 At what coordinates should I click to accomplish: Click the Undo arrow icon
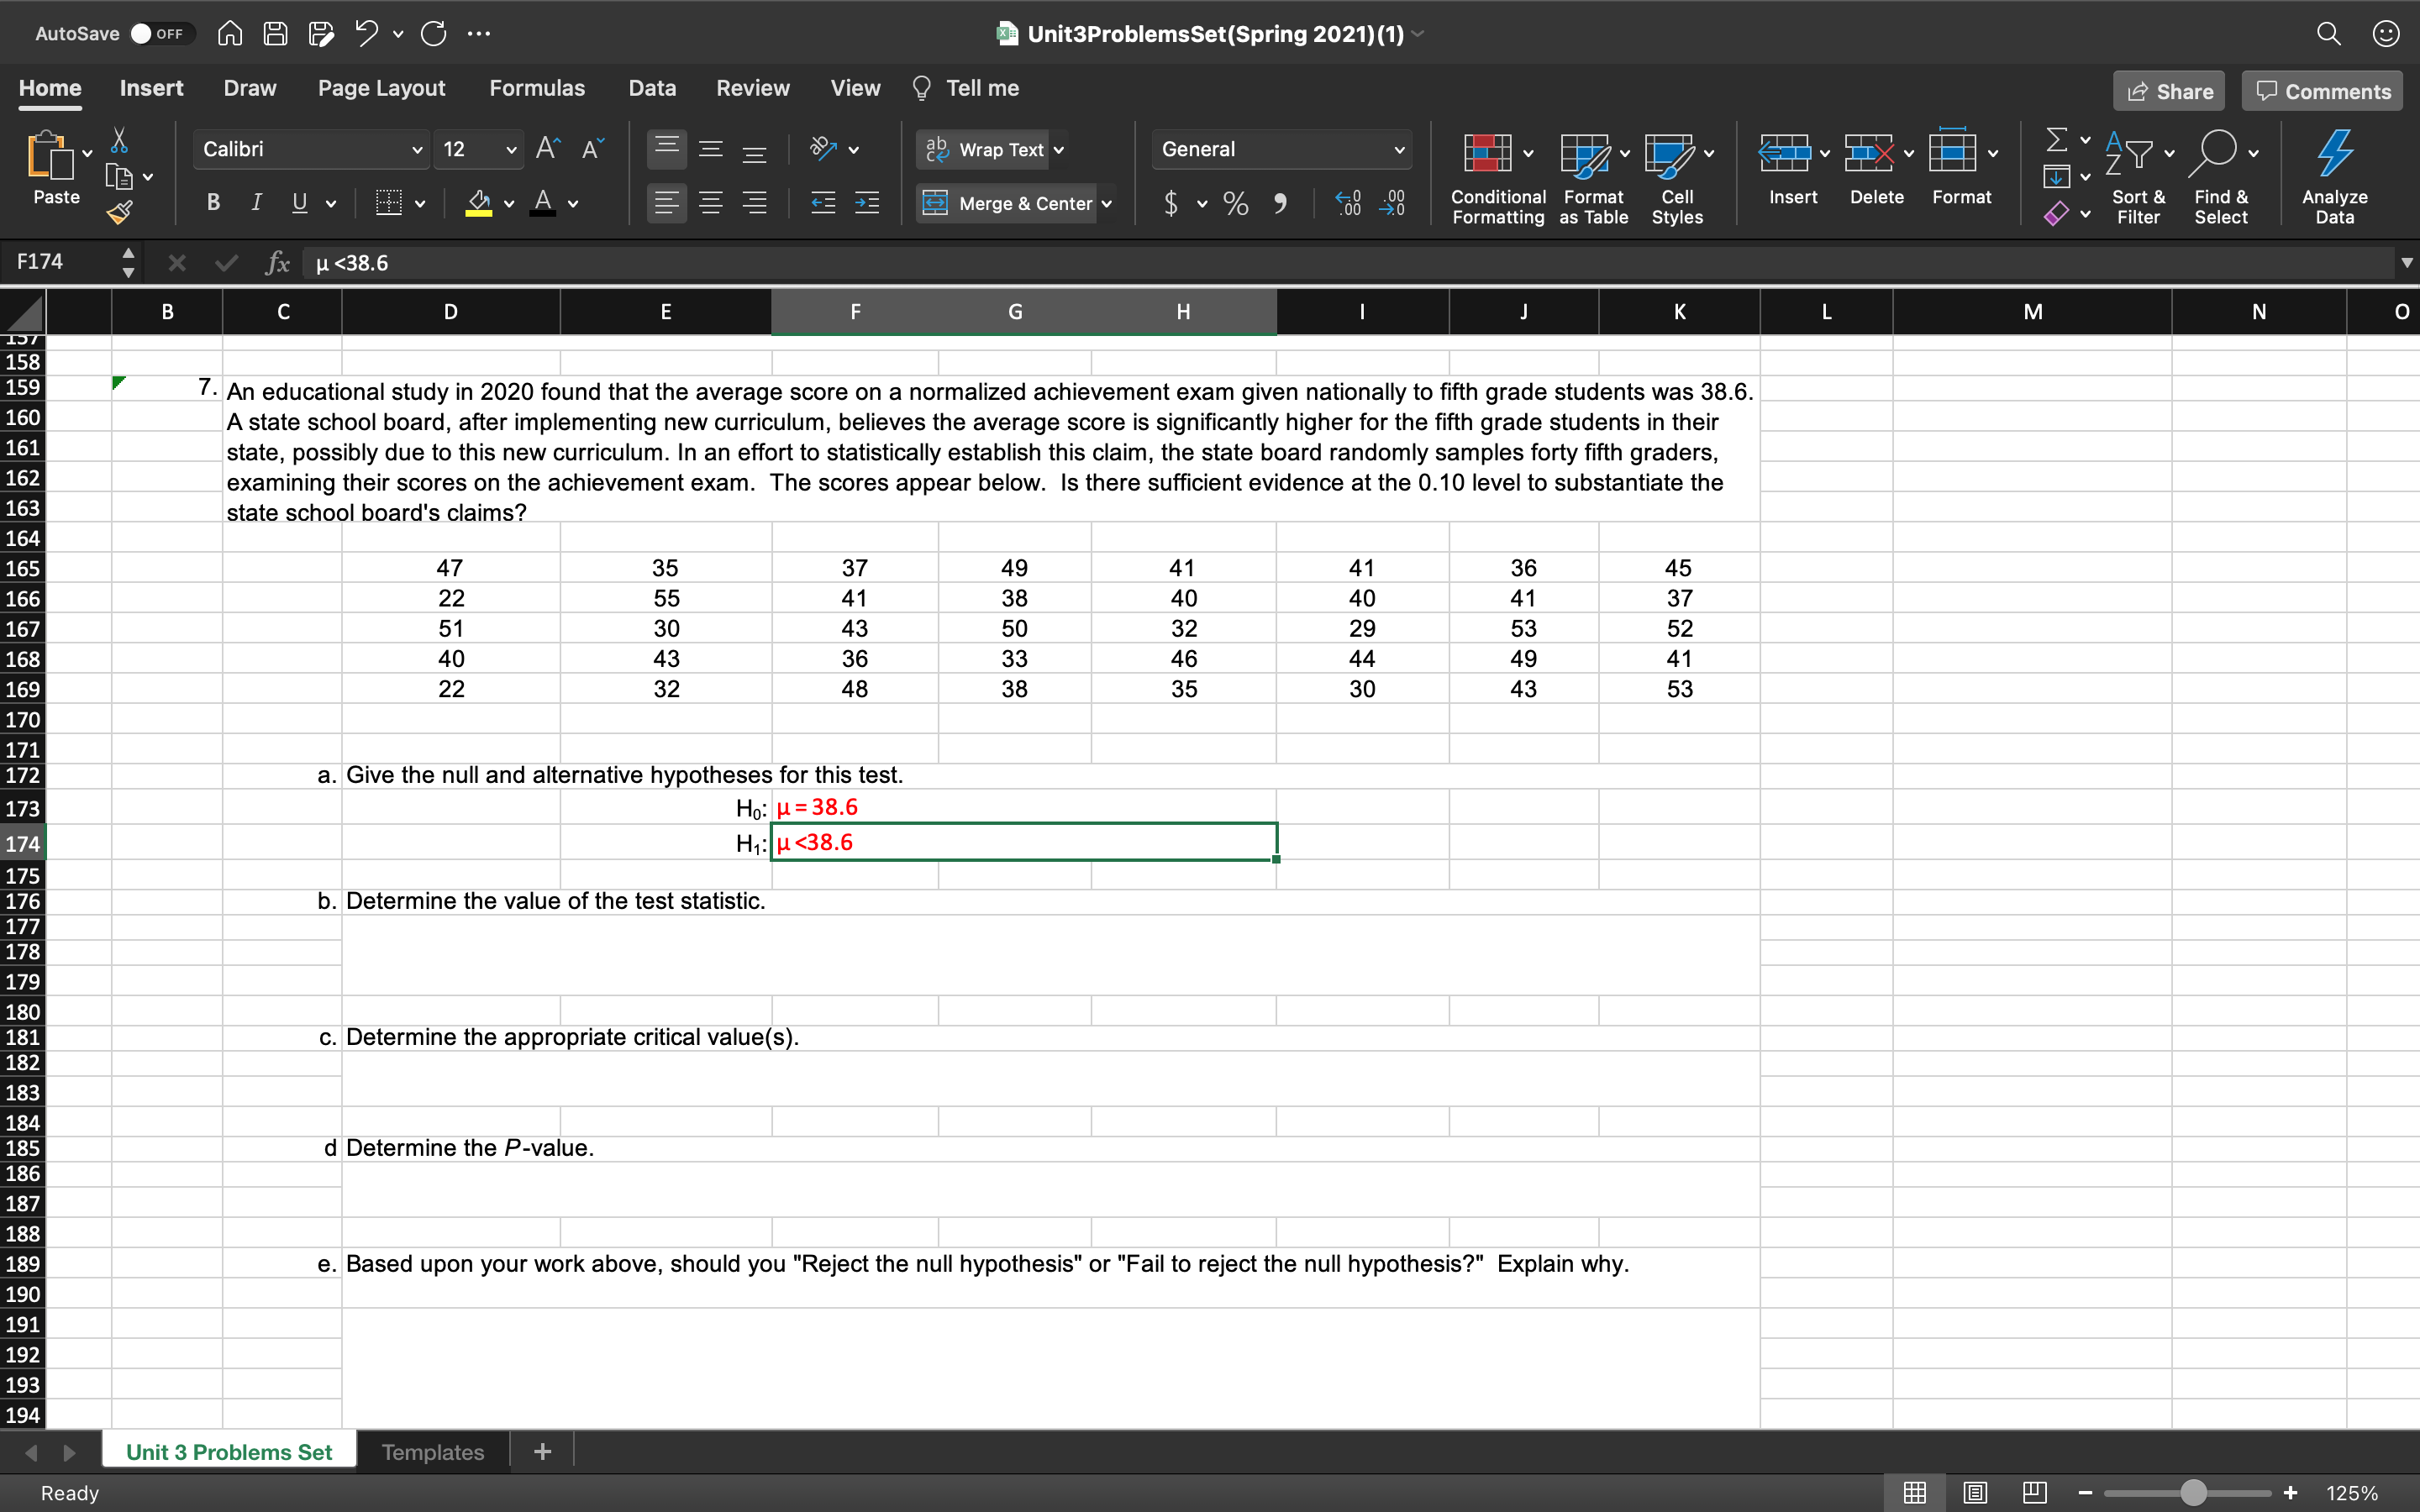tap(366, 34)
